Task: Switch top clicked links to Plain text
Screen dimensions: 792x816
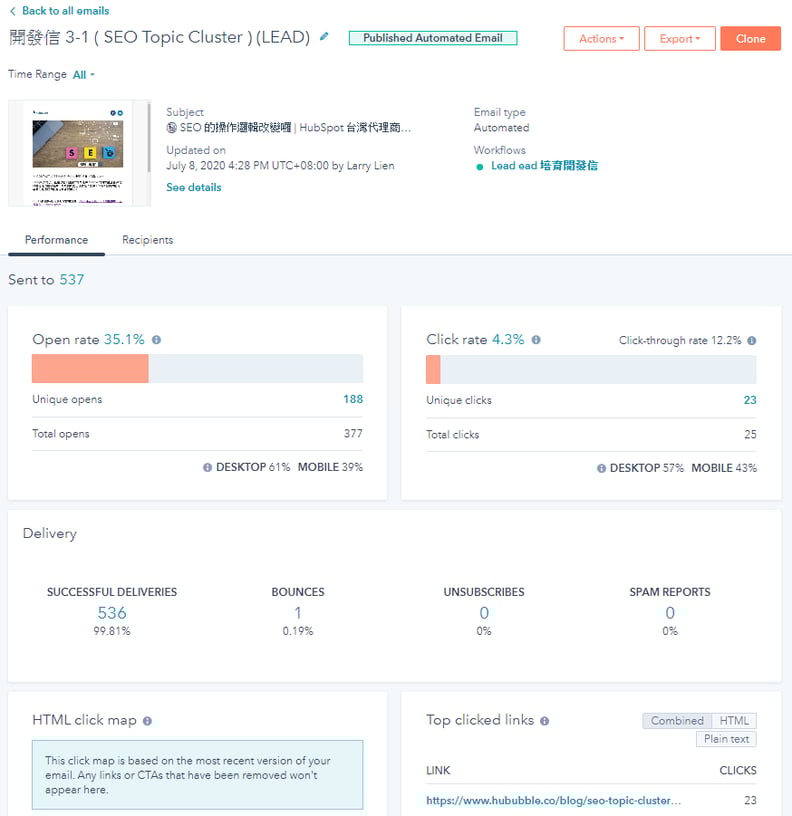Action: point(726,740)
